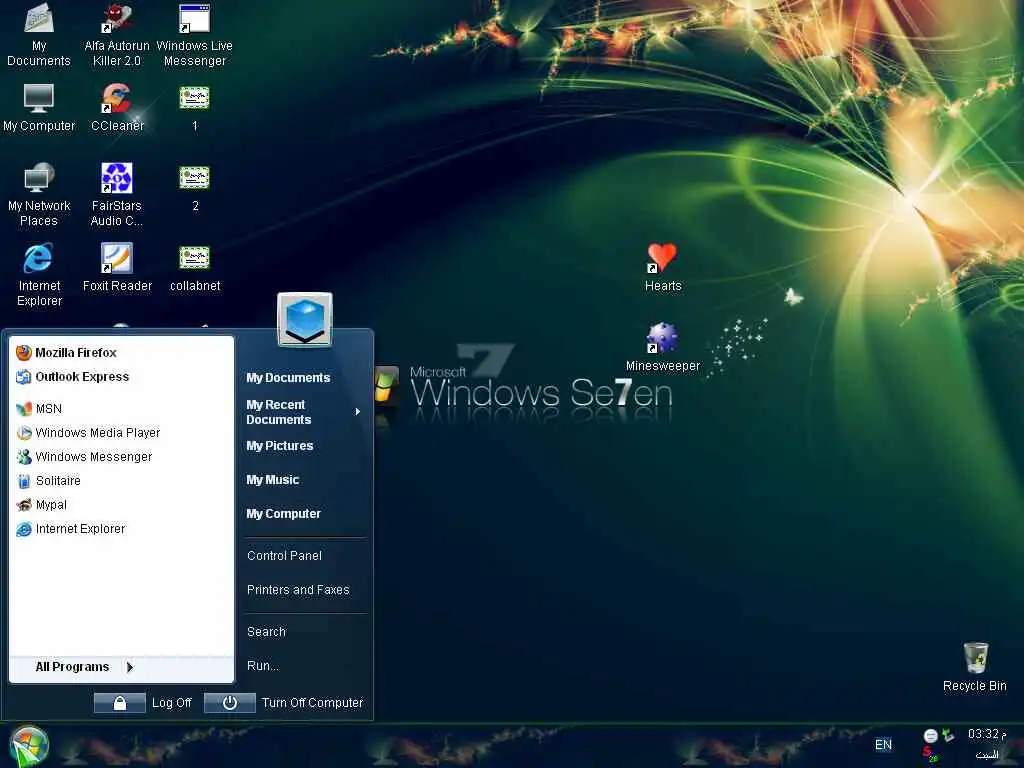Open the Recycle Bin
The image size is (1024, 768).
[975, 667]
